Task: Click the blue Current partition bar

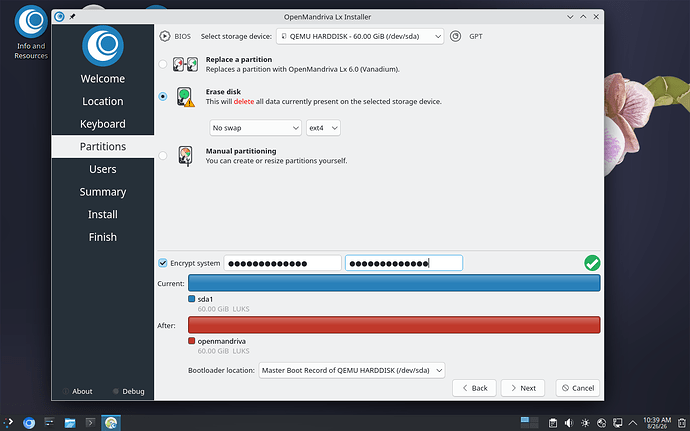Action: point(394,283)
